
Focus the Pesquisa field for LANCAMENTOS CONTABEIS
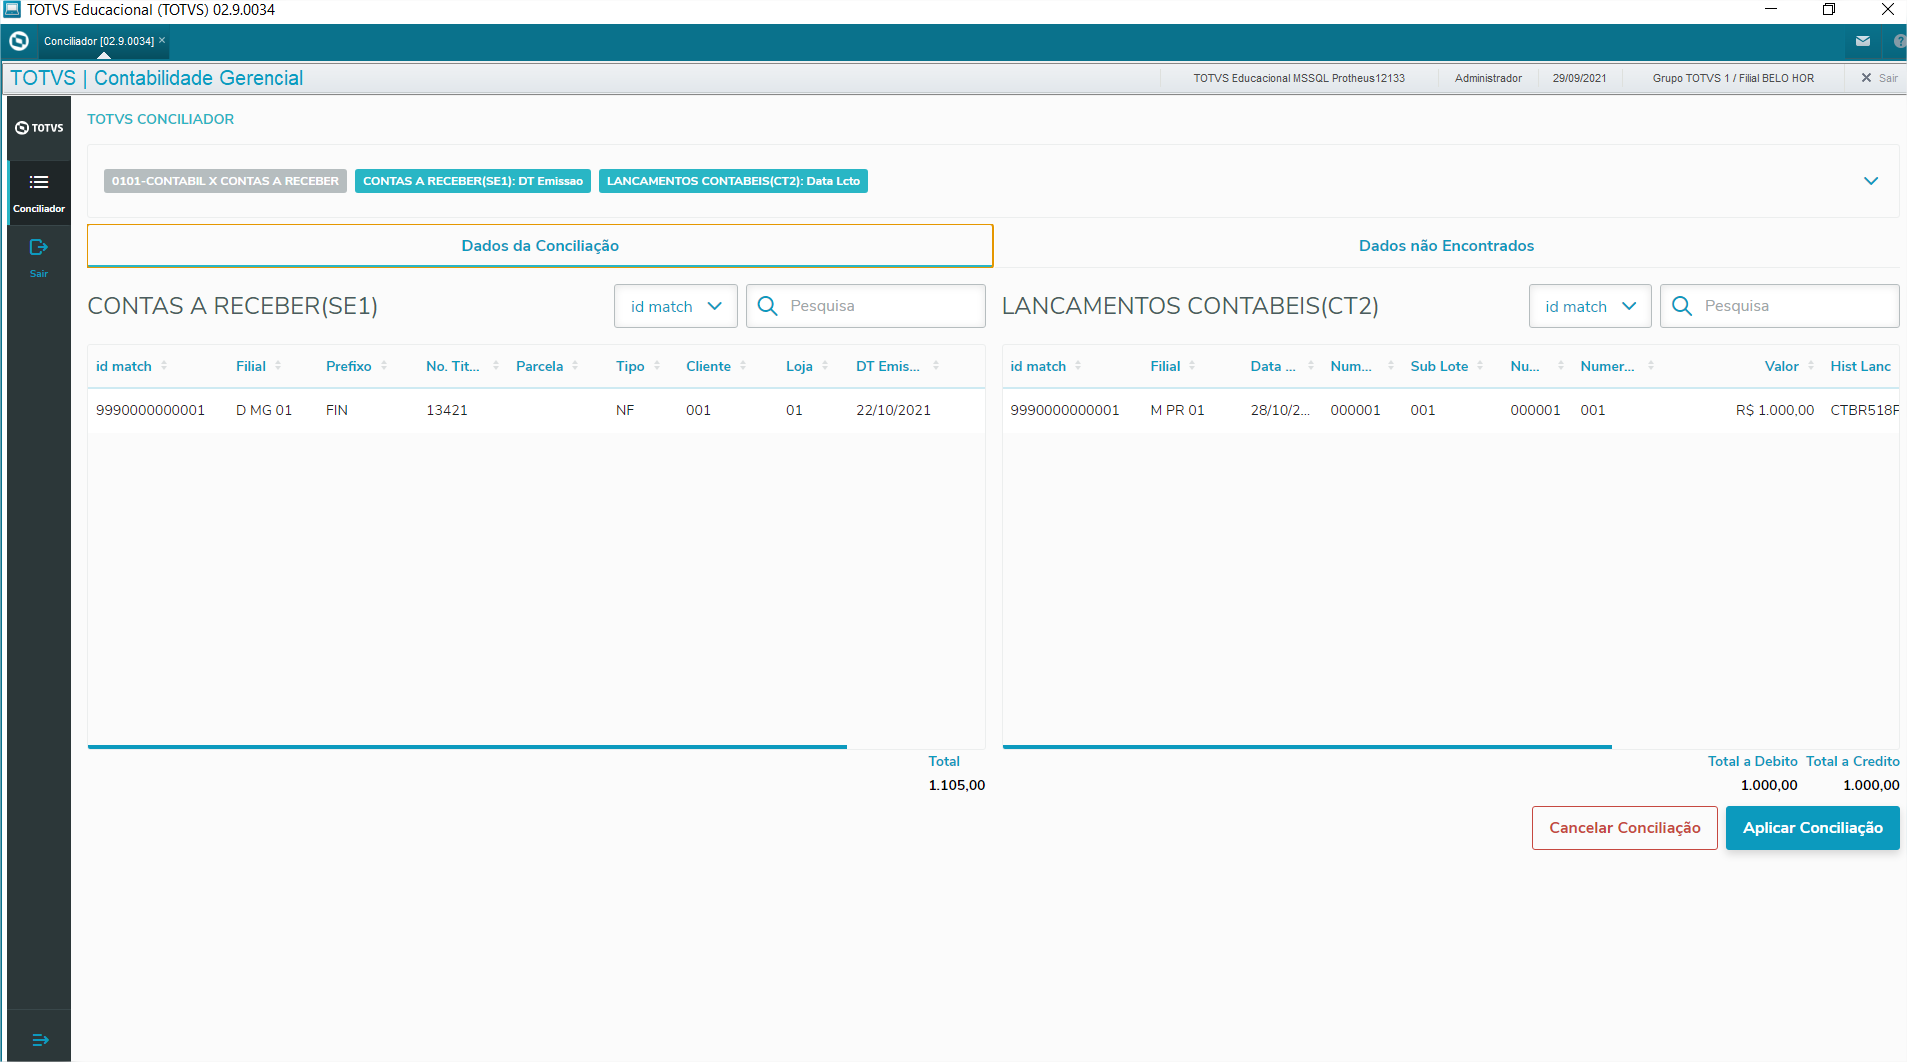[x=1780, y=306]
